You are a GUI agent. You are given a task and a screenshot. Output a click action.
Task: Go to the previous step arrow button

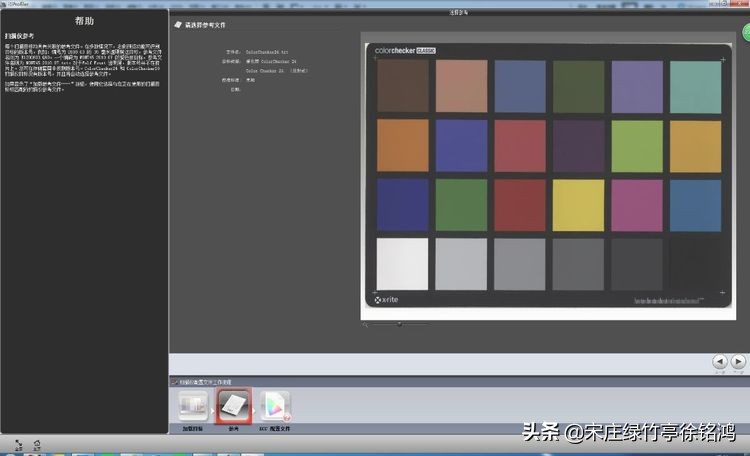click(720, 361)
